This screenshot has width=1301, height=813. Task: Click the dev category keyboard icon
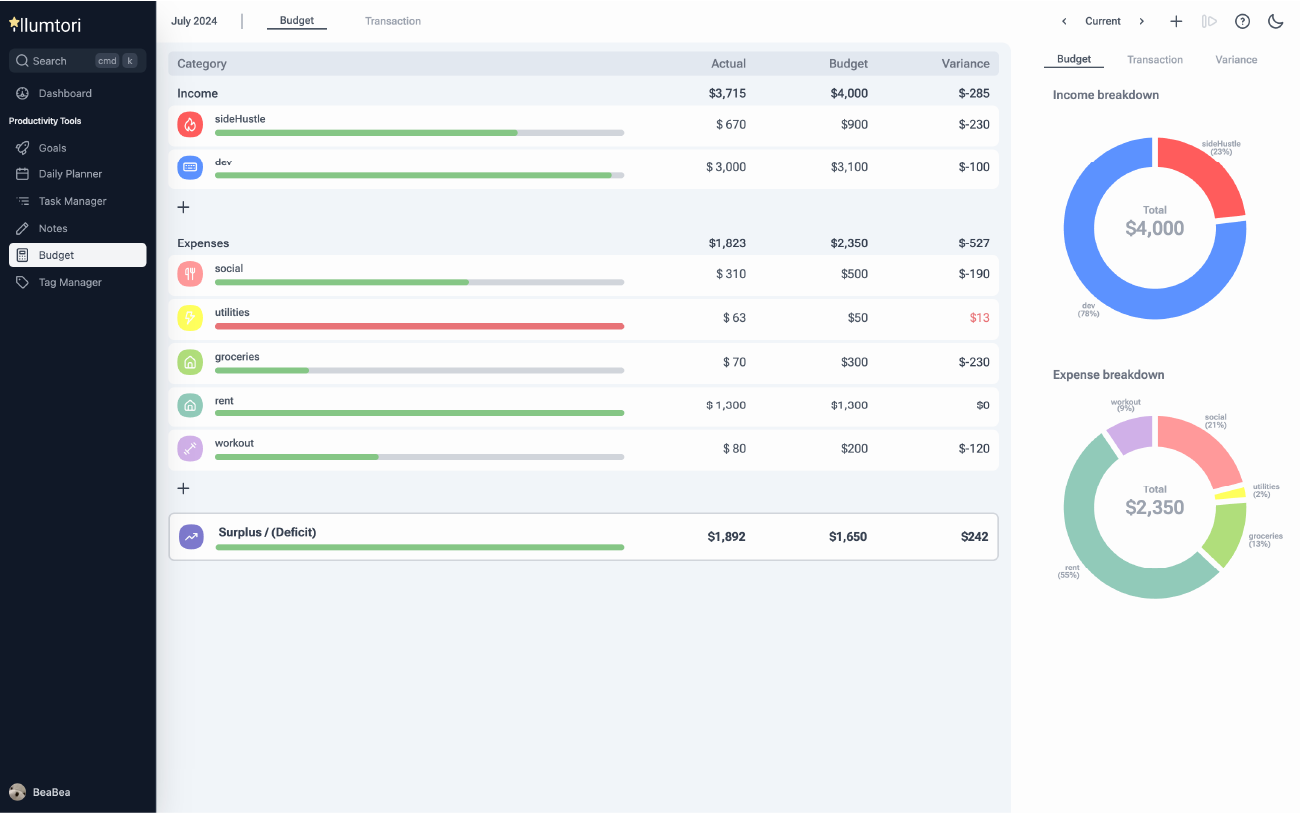pos(190,168)
